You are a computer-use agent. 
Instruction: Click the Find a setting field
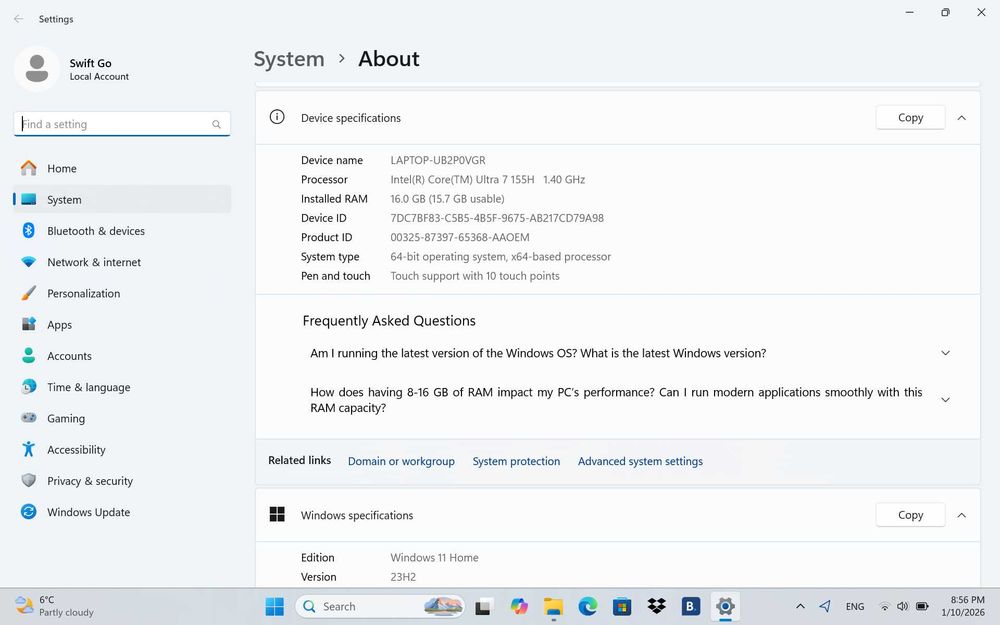(122, 124)
